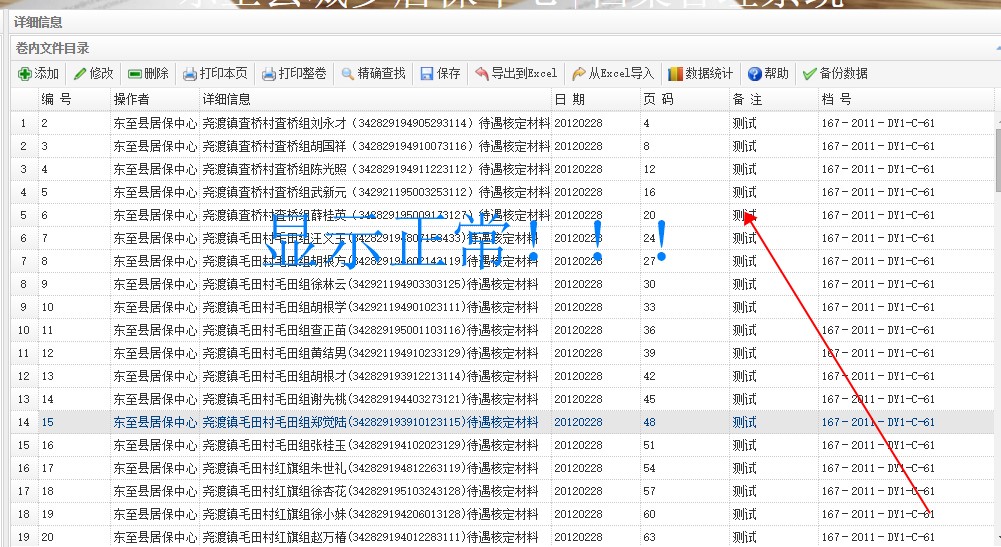Viewport: 1001px width, 547px height.
Task: Click the green check 备份数据 icon
Action: tap(809, 74)
